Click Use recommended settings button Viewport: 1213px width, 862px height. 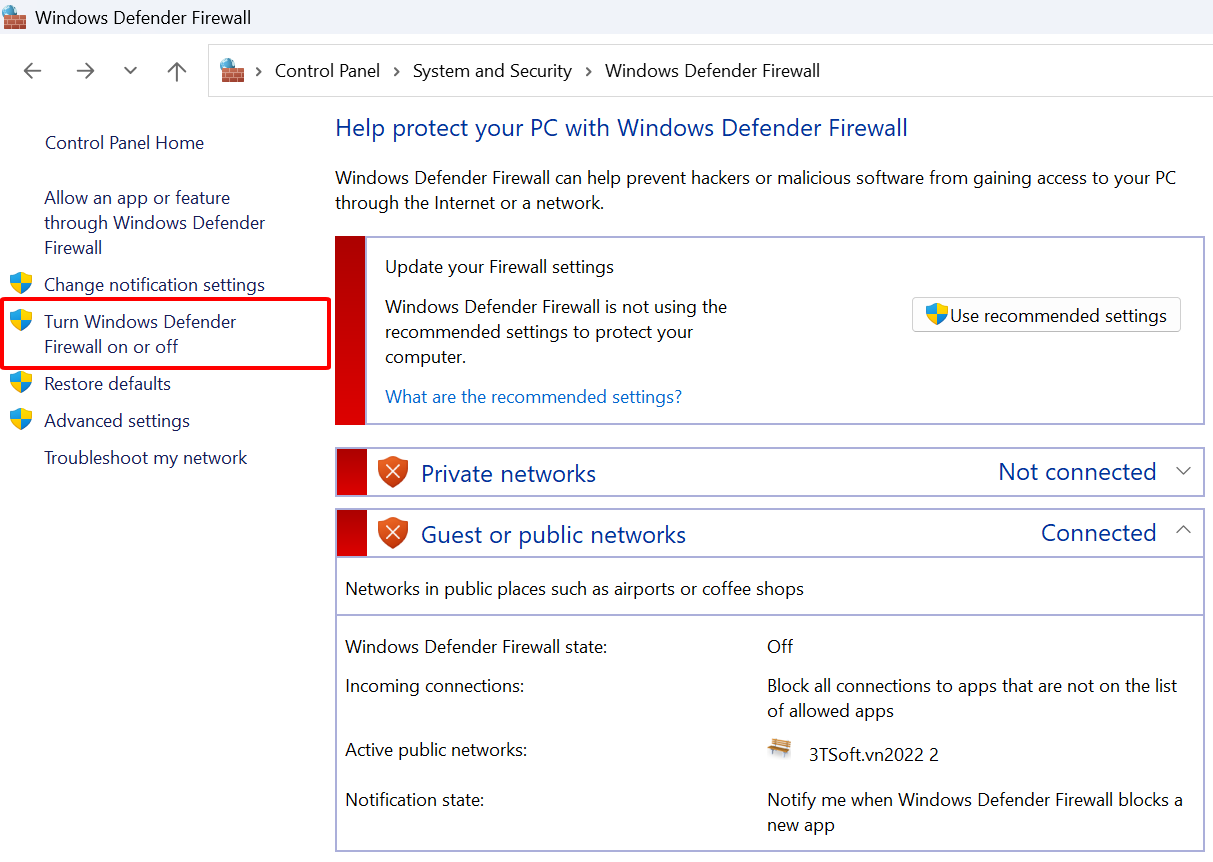point(1046,315)
